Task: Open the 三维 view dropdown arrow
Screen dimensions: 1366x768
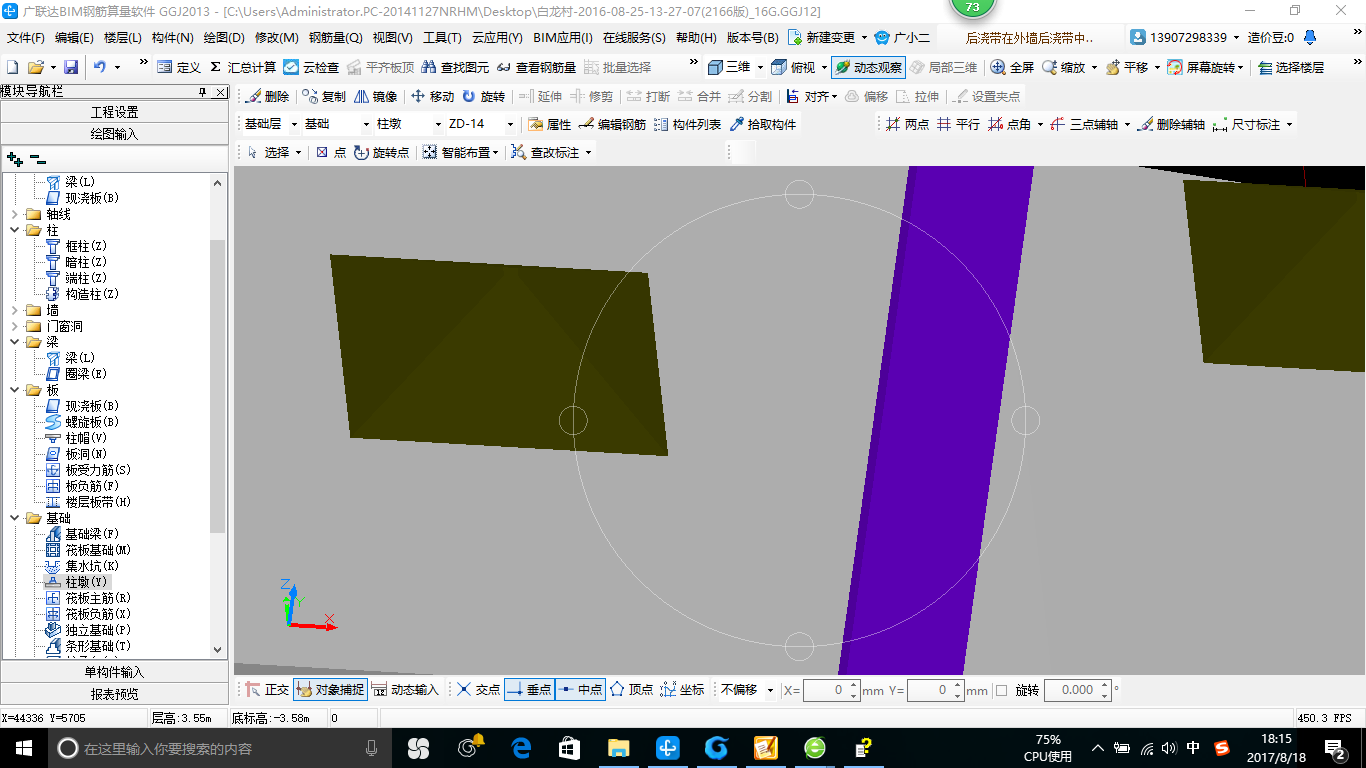Action: click(760, 67)
